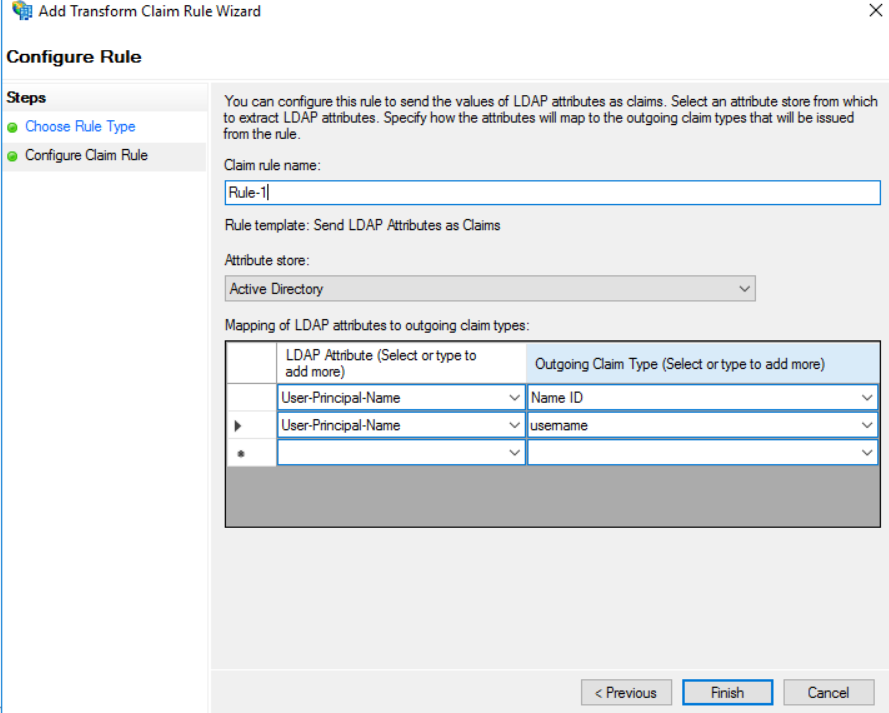Go to Choose Rule Type step
The image size is (889, 713).
[80, 127]
